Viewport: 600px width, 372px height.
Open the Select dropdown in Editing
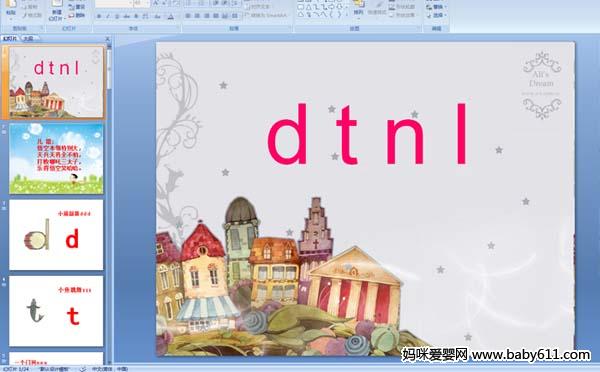tap(437, 15)
